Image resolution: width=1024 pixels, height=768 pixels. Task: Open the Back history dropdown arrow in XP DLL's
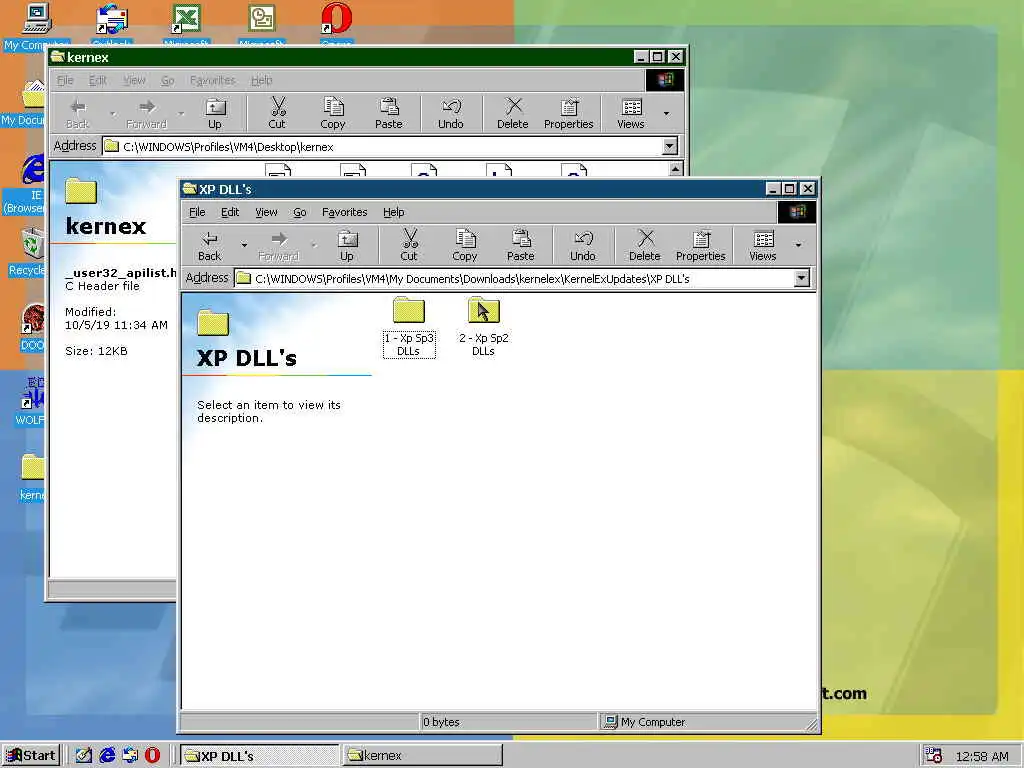(x=244, y=246)
